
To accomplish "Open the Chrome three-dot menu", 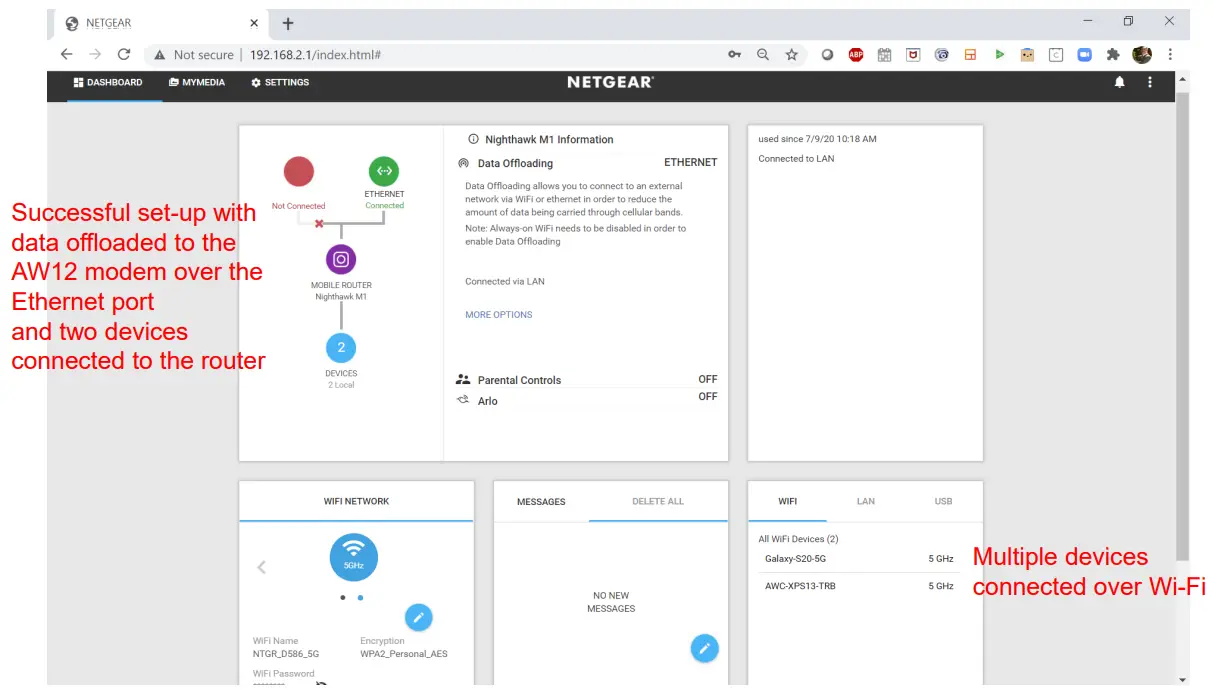I will pyautogui.click(x=1170, y=55).
